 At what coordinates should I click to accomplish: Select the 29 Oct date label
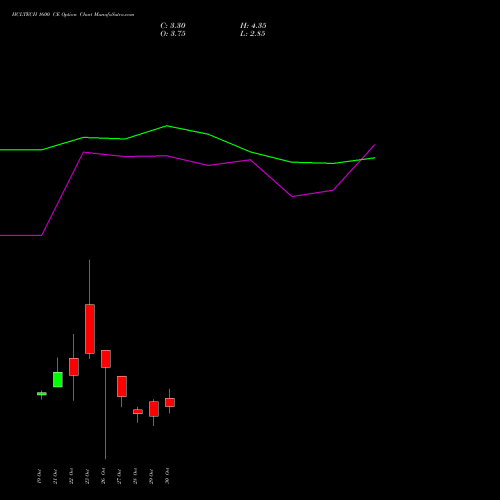tap(151, 476)
